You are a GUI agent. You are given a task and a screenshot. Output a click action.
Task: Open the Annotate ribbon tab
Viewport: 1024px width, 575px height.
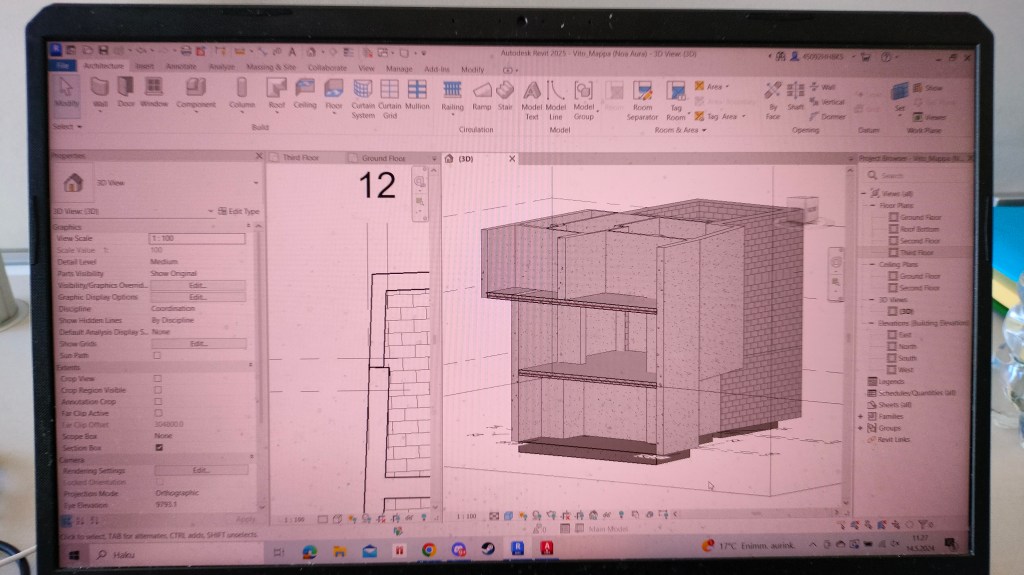[x=181, y=67]
